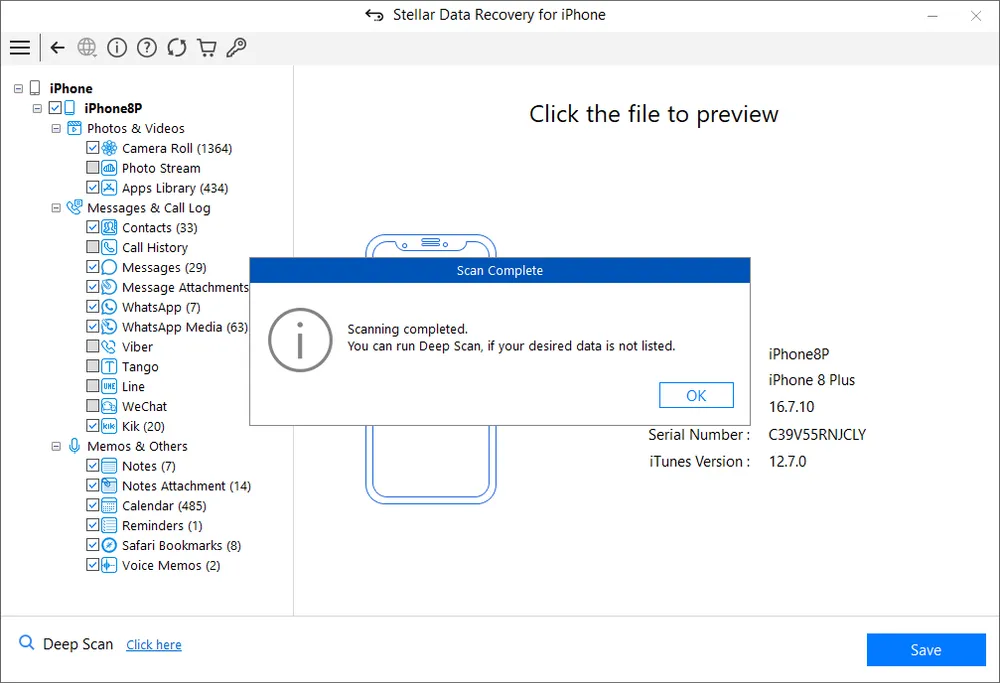Collapse the Memos & Others group
Screen dimensions: 1000x683
pyautogui.click(x=56, y=446)
